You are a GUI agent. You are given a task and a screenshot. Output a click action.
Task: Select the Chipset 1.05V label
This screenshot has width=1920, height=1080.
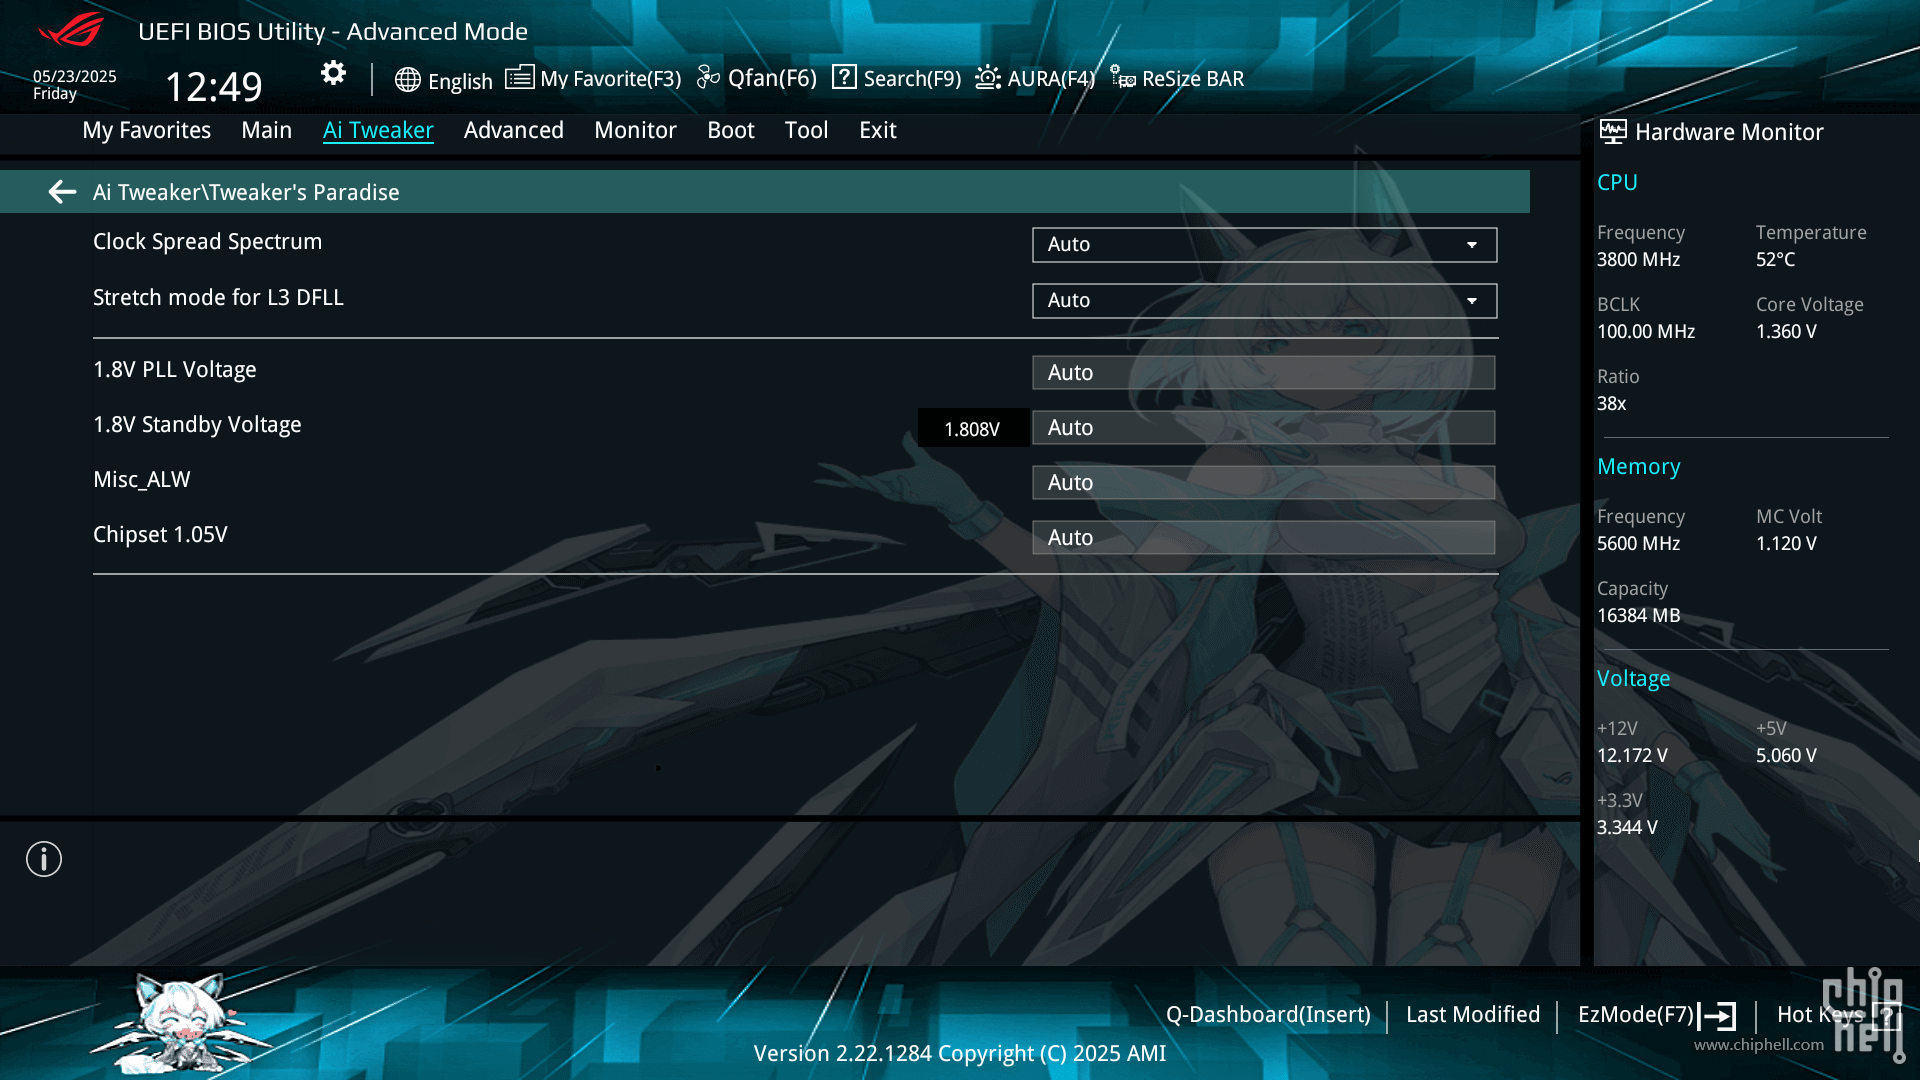point(160,535)
